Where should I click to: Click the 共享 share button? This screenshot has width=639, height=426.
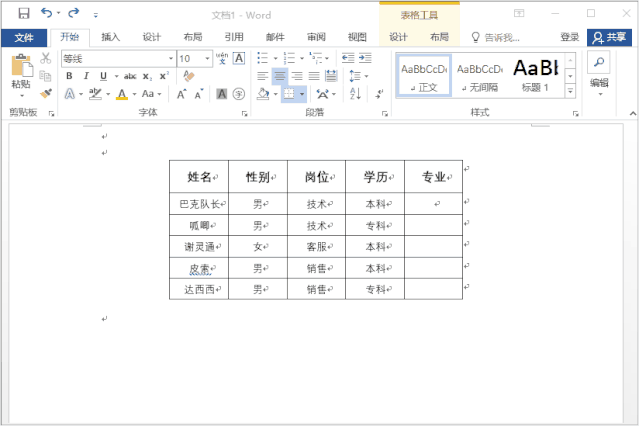tap(610, 37)
